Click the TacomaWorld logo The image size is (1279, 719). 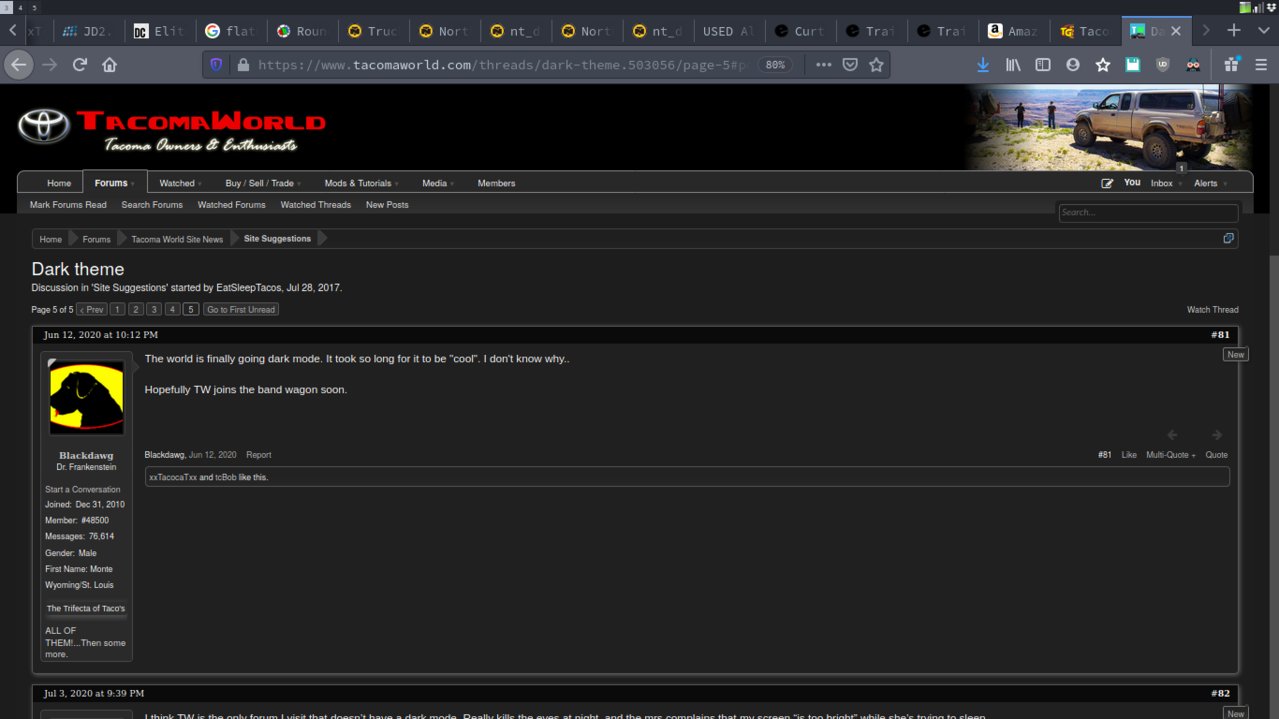172,129
